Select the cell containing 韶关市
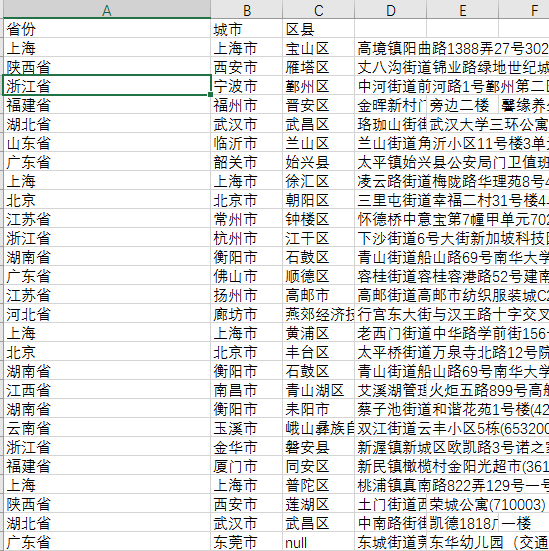The width and height of the screenshot is (549, 551). coord(247,162)
